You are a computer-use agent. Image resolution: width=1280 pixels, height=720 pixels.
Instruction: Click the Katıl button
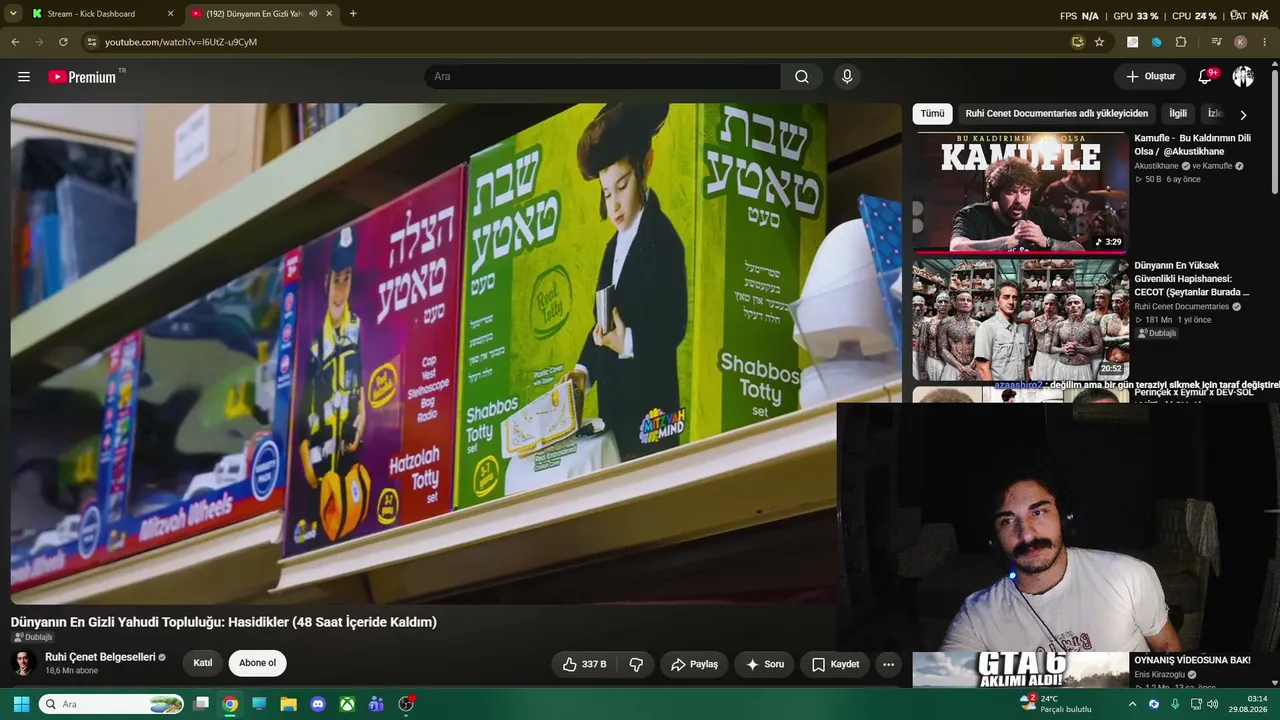click(x=203, y=663)
